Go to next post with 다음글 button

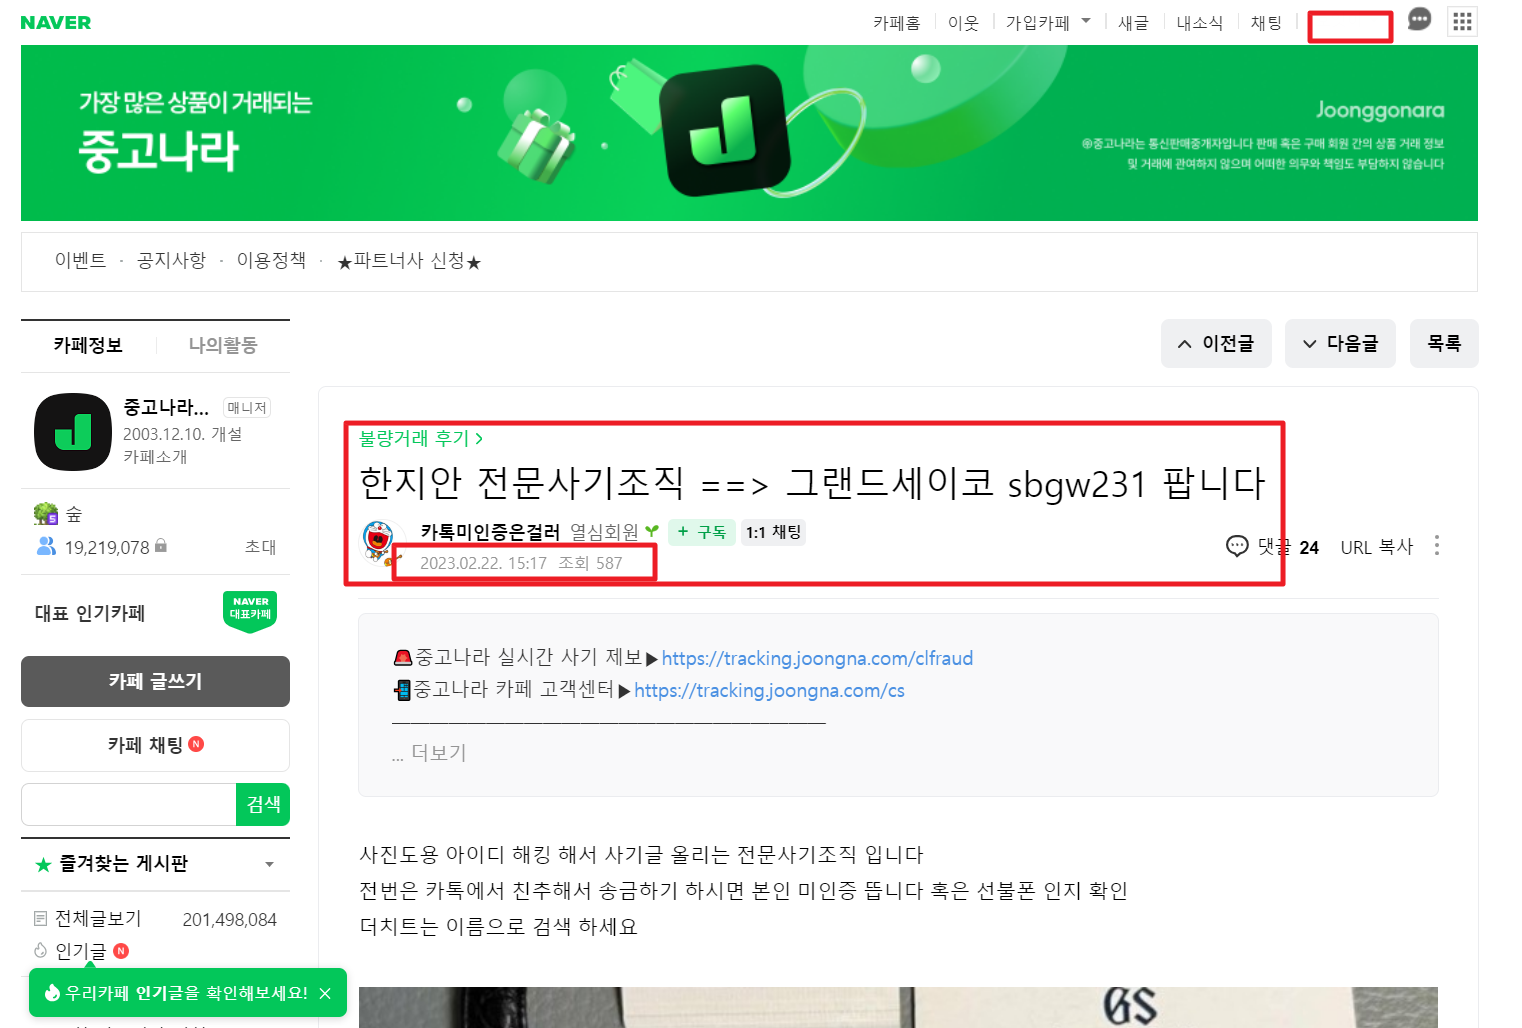coord(1340,343)
